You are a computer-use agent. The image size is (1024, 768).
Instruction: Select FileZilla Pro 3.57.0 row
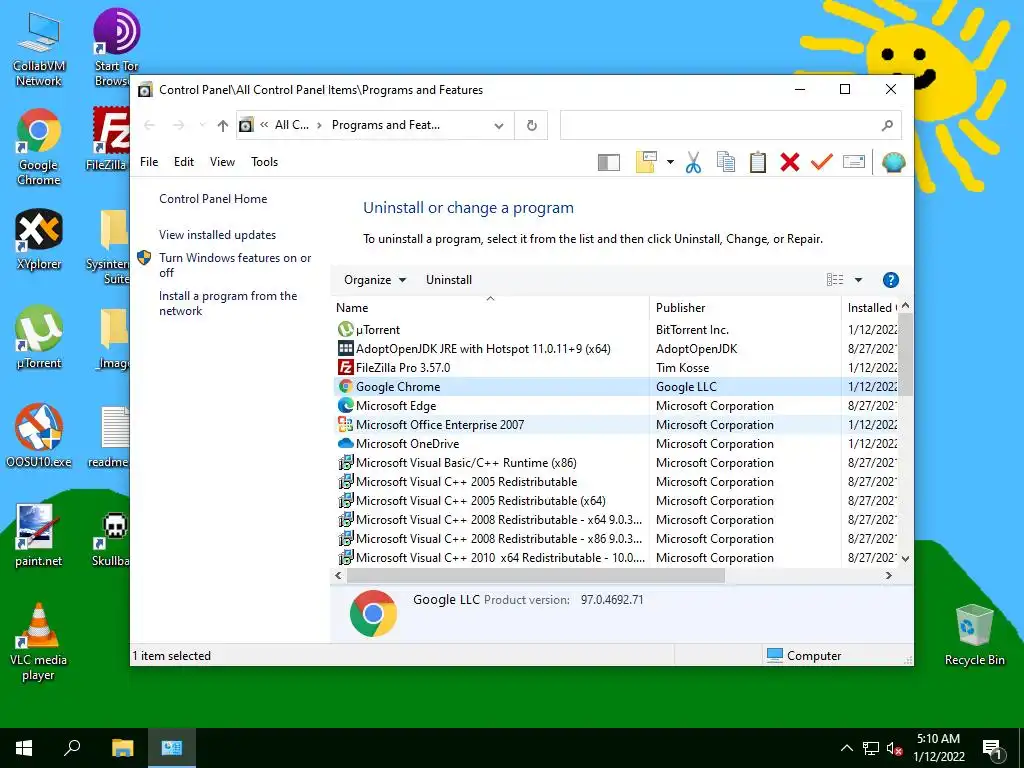[616, 368]
